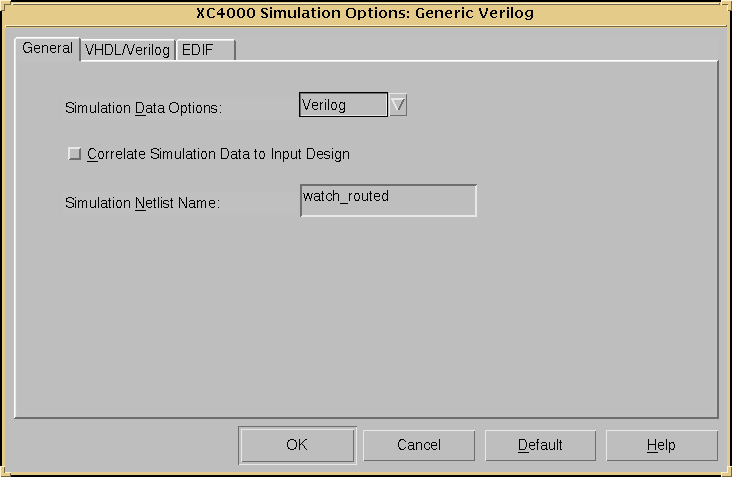Open Help for simulation options
Viewport: 732px width, 477px height.
pos(661,445)
